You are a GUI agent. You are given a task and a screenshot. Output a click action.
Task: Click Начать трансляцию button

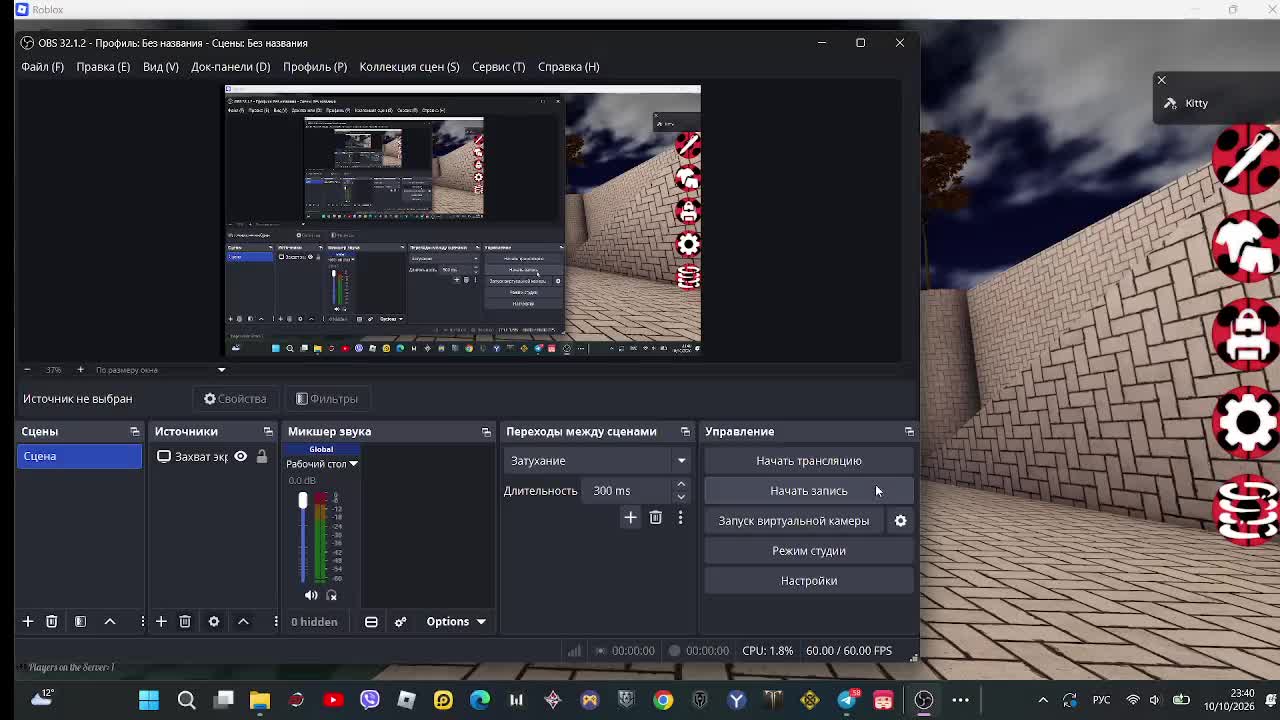click(x=809, y=460)
